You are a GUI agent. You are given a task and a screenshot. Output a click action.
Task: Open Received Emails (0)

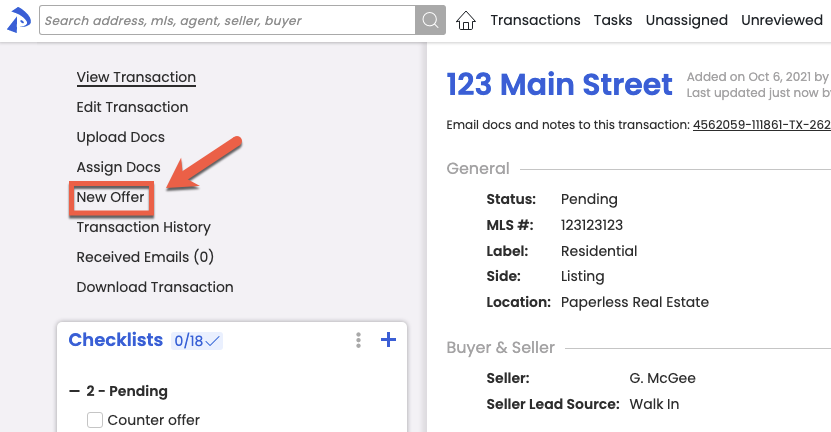tap(145, 257)
